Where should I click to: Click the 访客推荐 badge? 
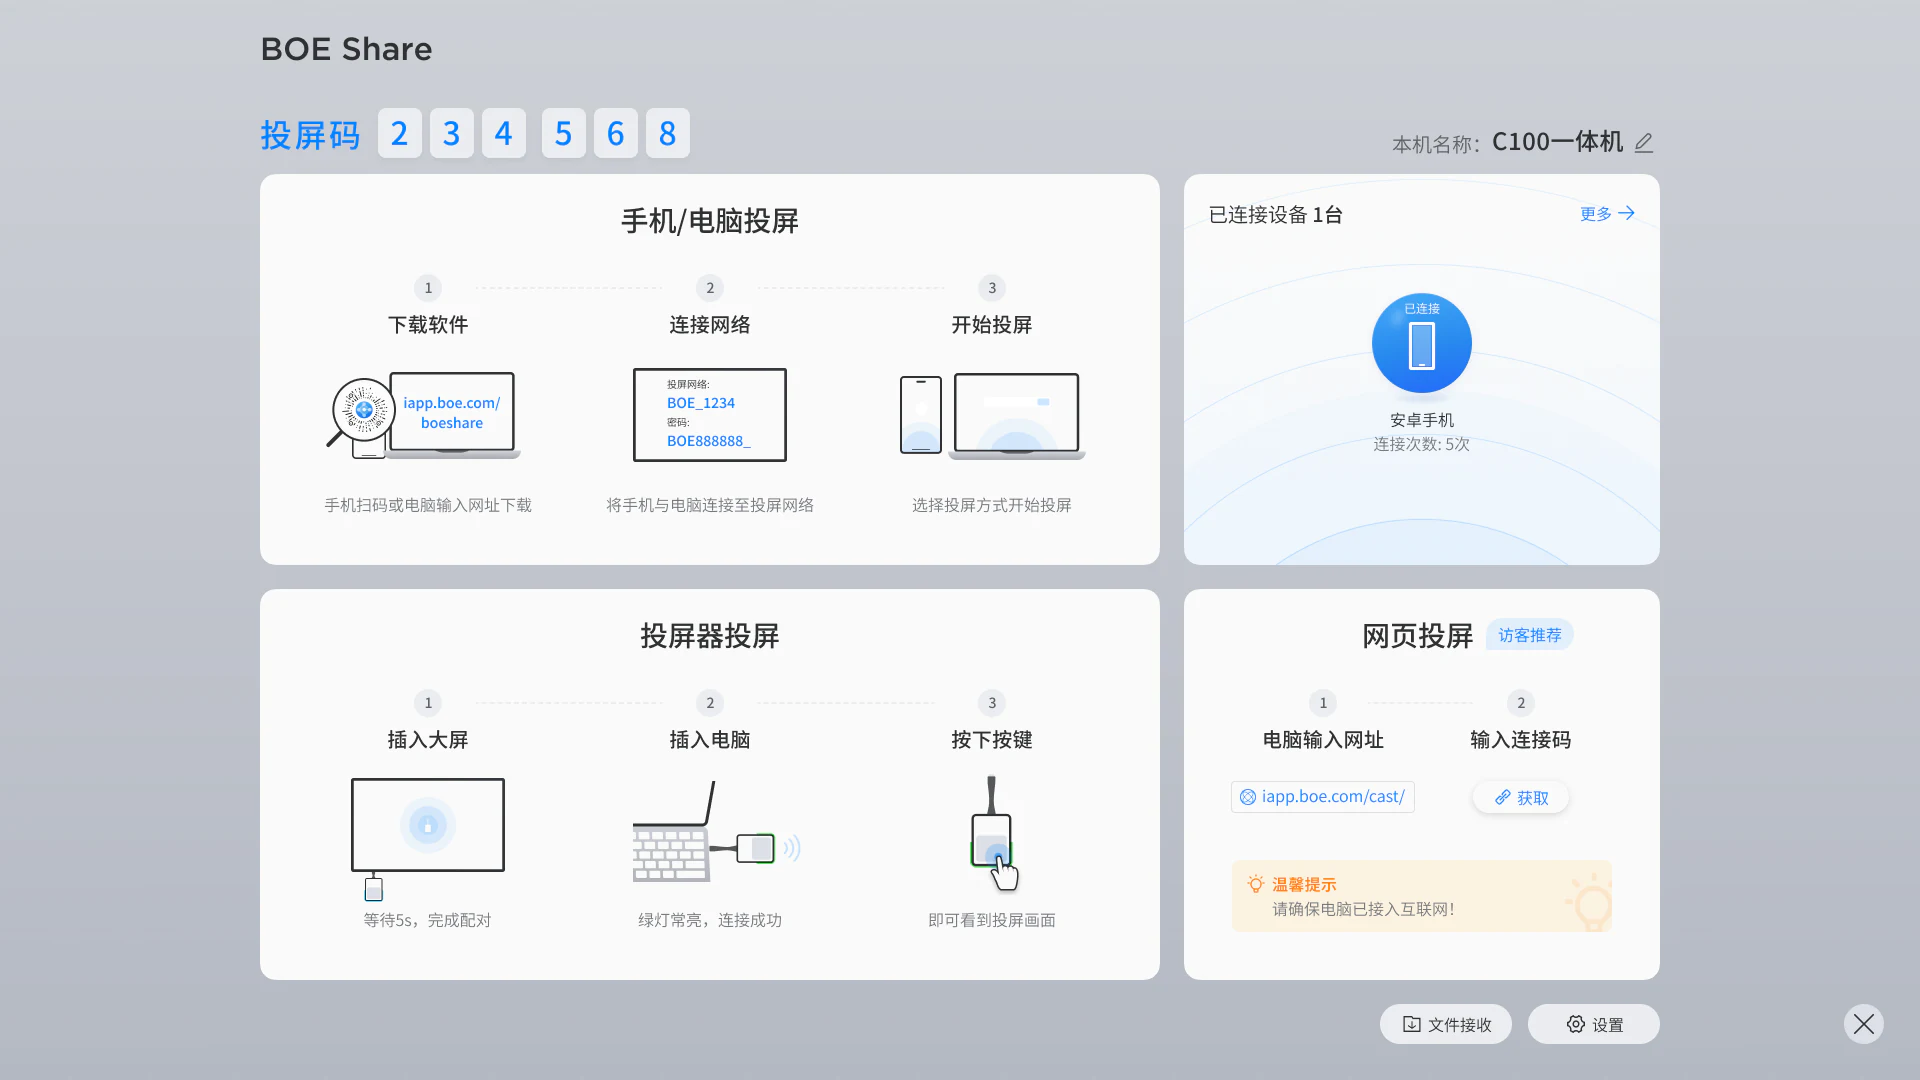pos(1529,635)
